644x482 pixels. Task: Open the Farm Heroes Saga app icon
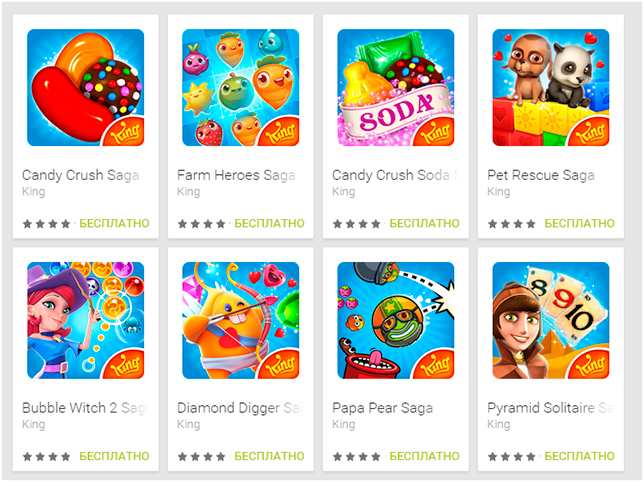[x=241, y=87]
